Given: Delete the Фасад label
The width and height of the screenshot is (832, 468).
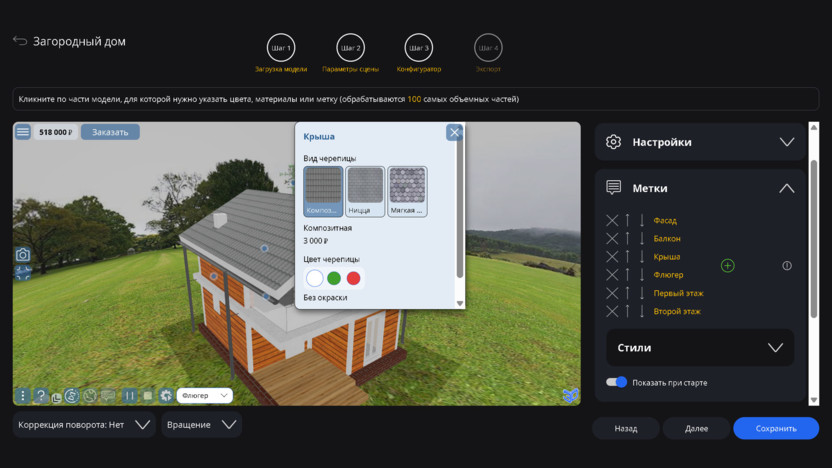Looking at the screenshot, I should tap(612, 220).
